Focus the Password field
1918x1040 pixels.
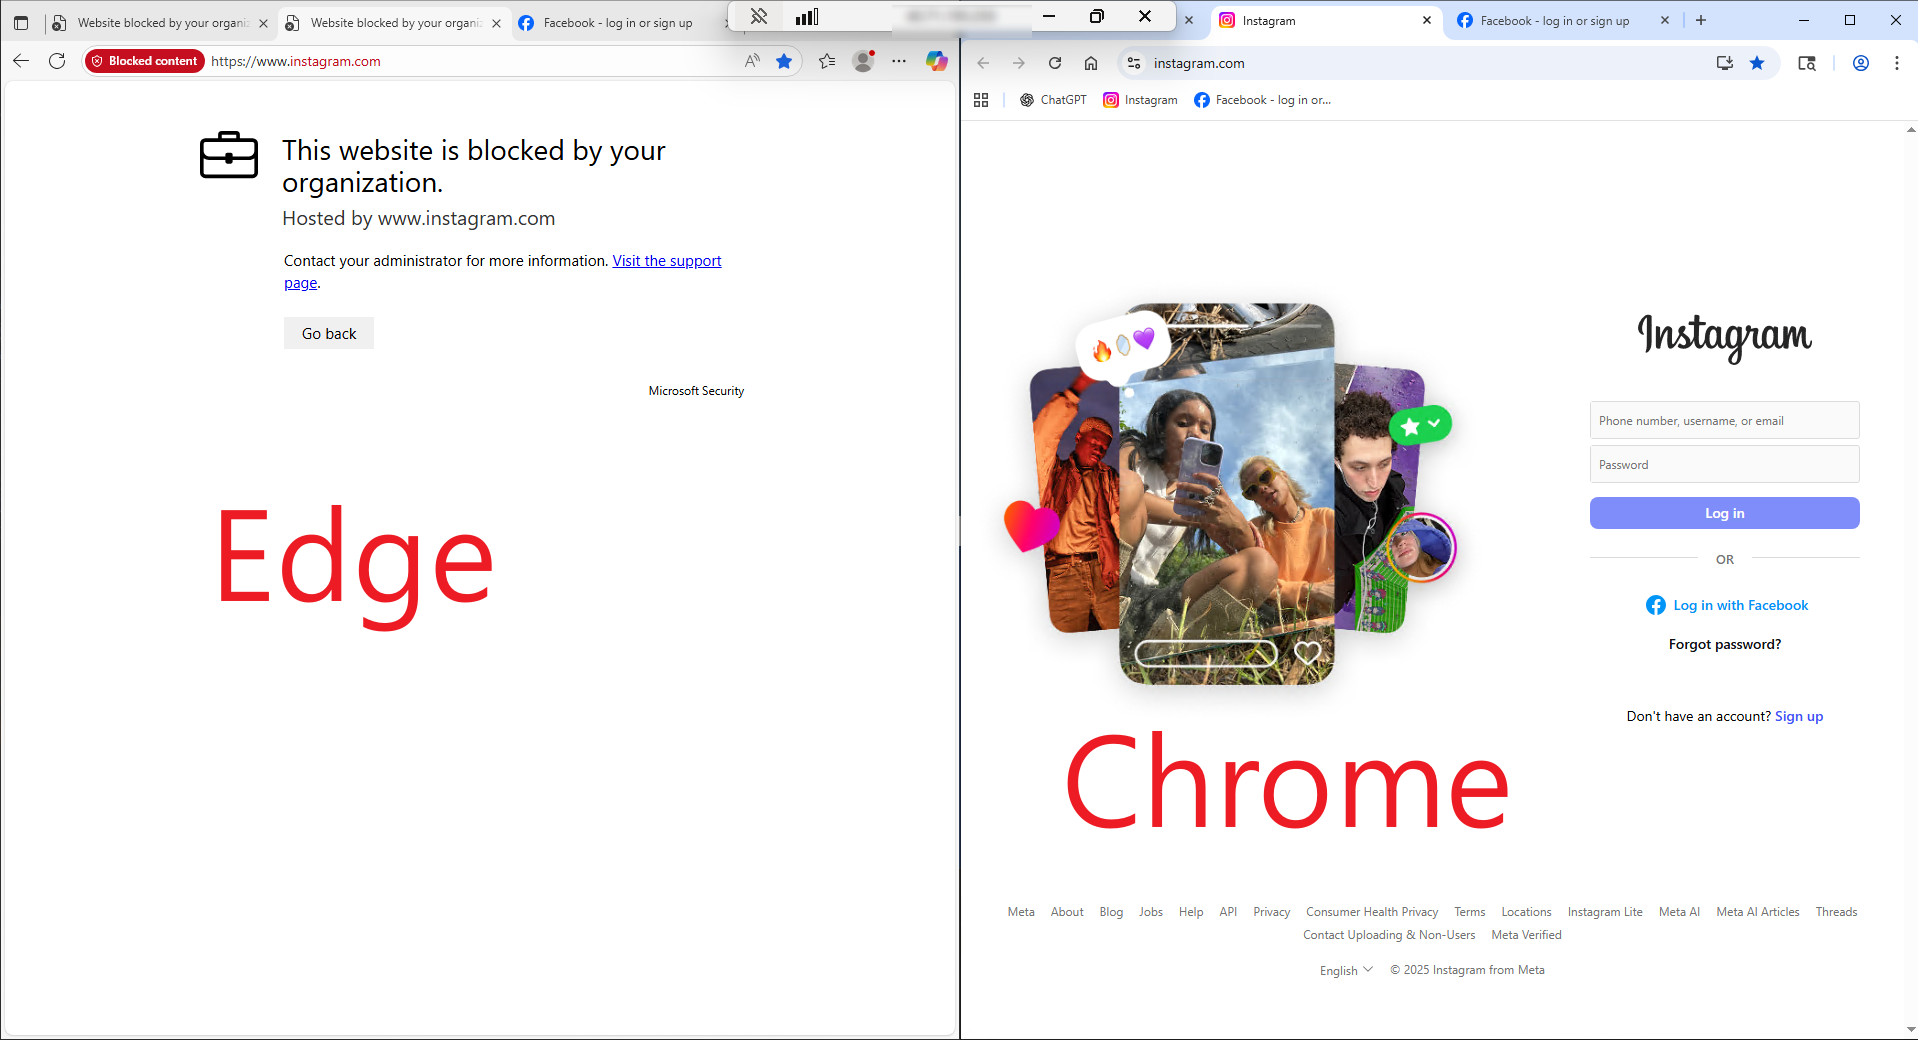1724,464
